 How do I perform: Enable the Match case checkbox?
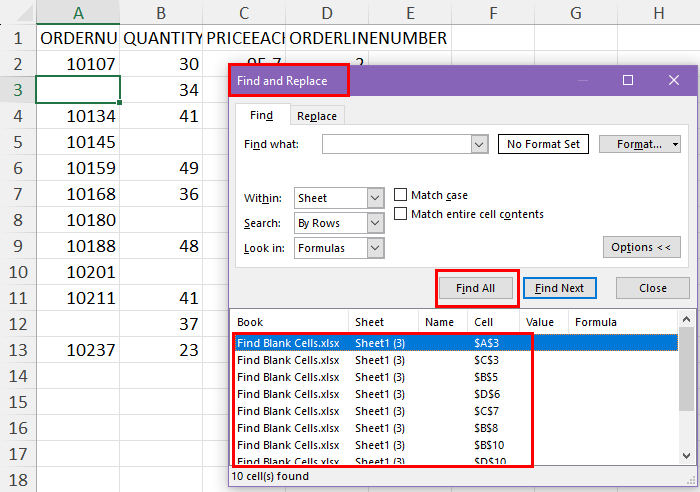(400, 195)
